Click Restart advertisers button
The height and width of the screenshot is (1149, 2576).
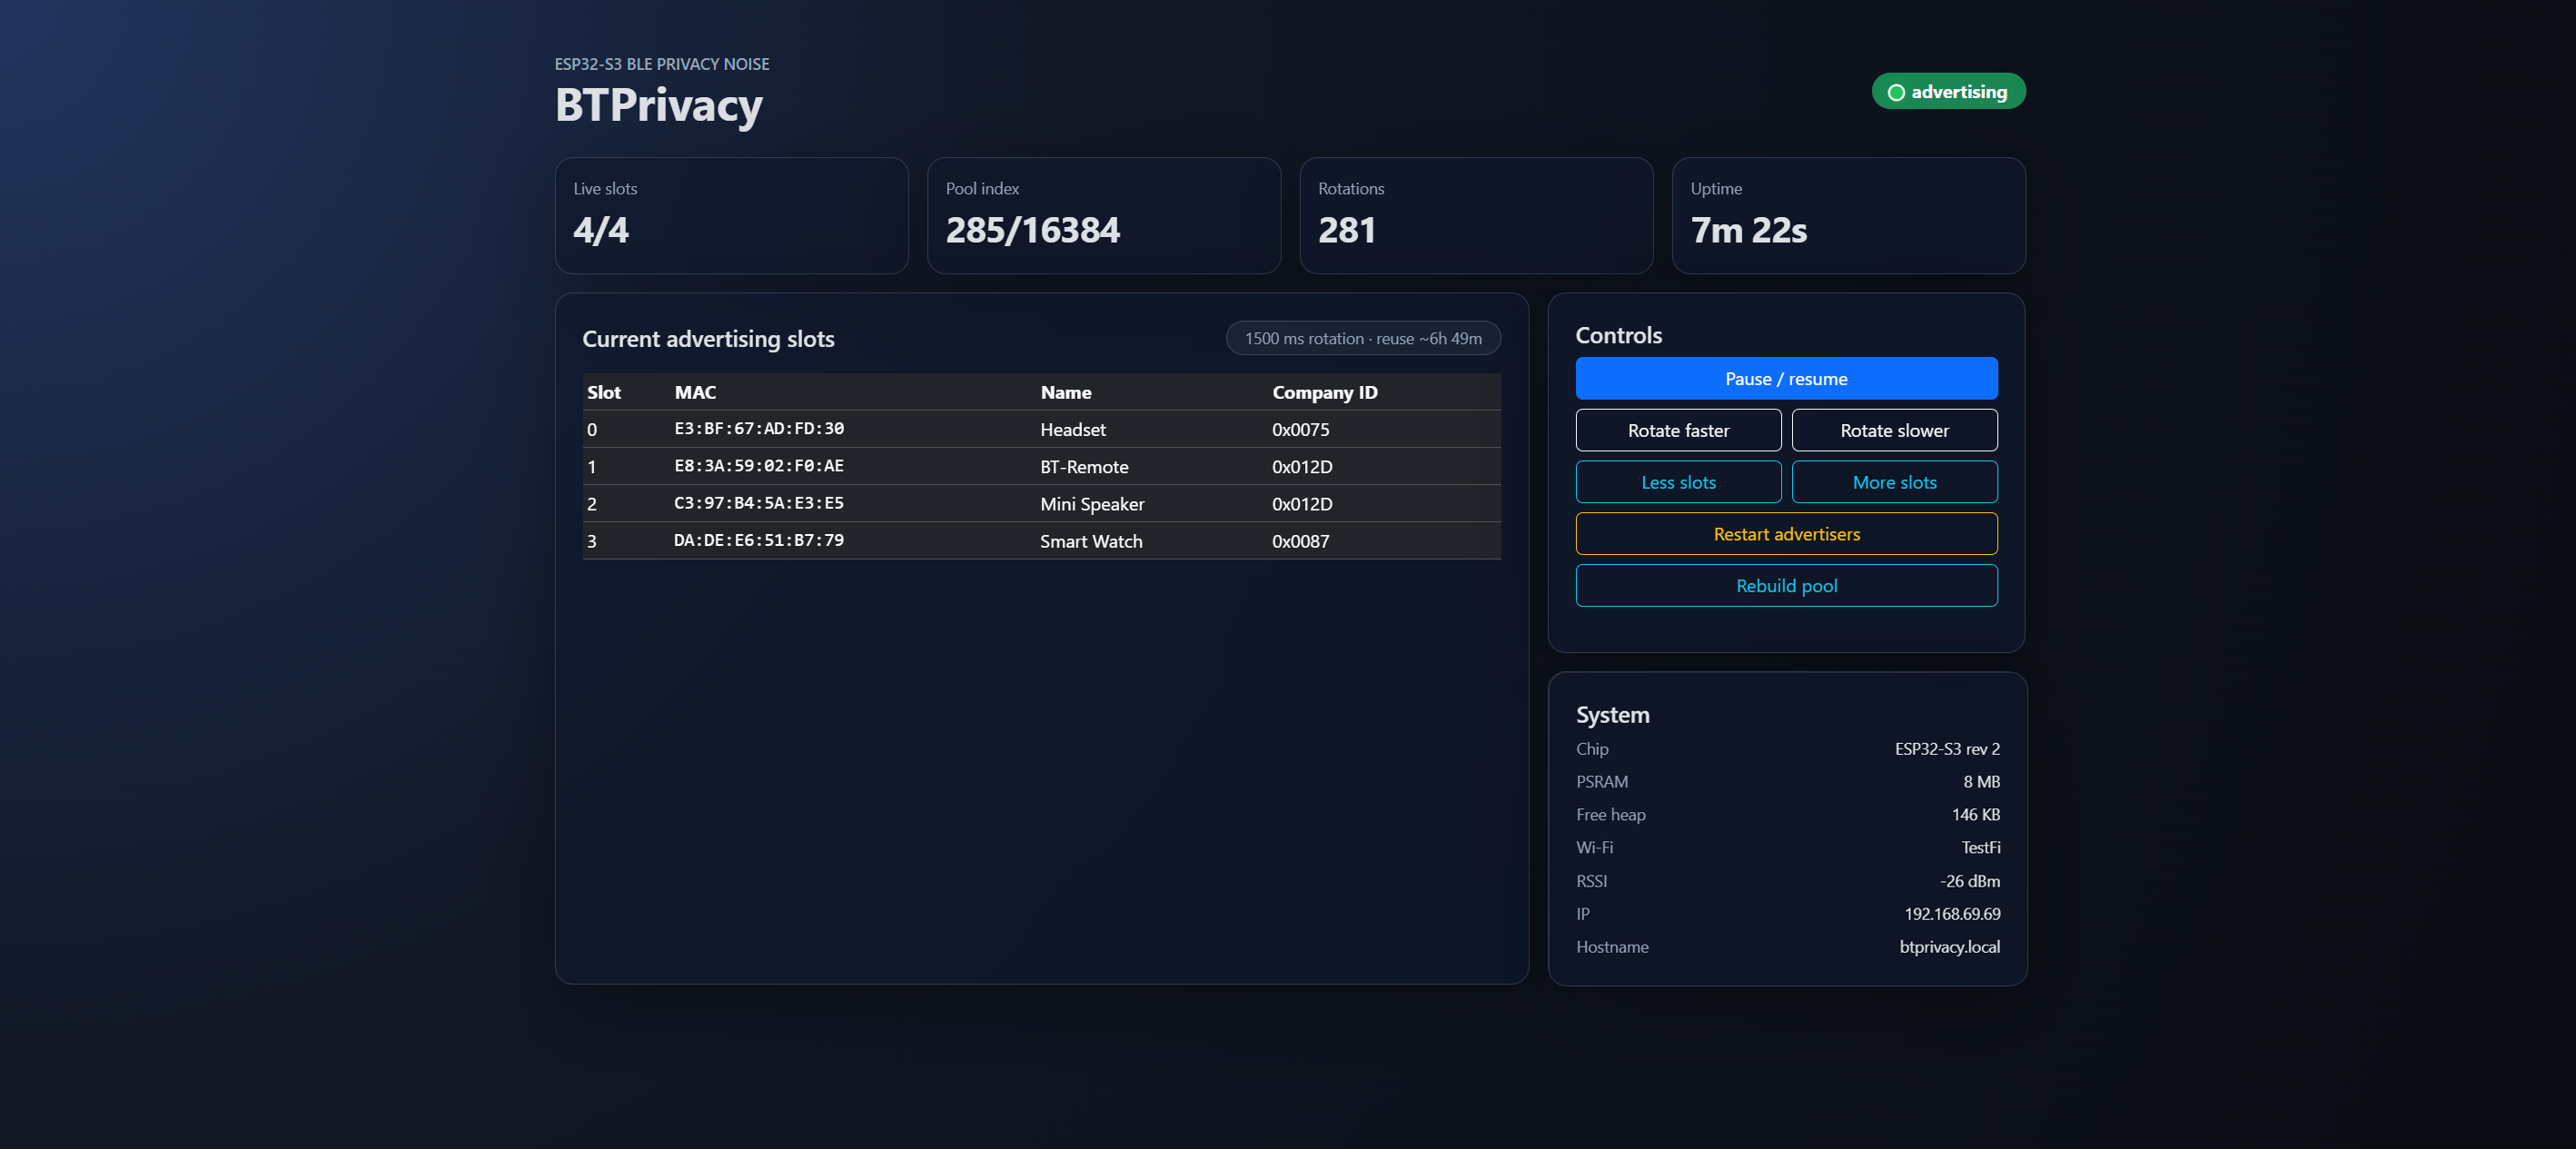point(1786,535)
